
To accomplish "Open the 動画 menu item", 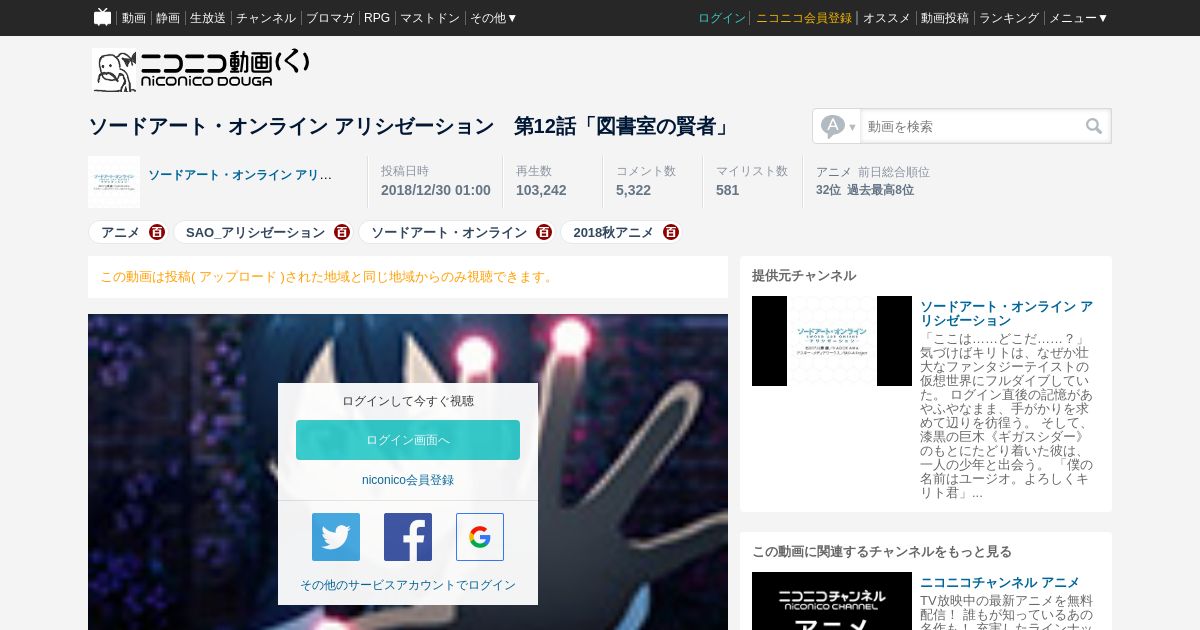I will pyautogui.click(x=134, y=18).
